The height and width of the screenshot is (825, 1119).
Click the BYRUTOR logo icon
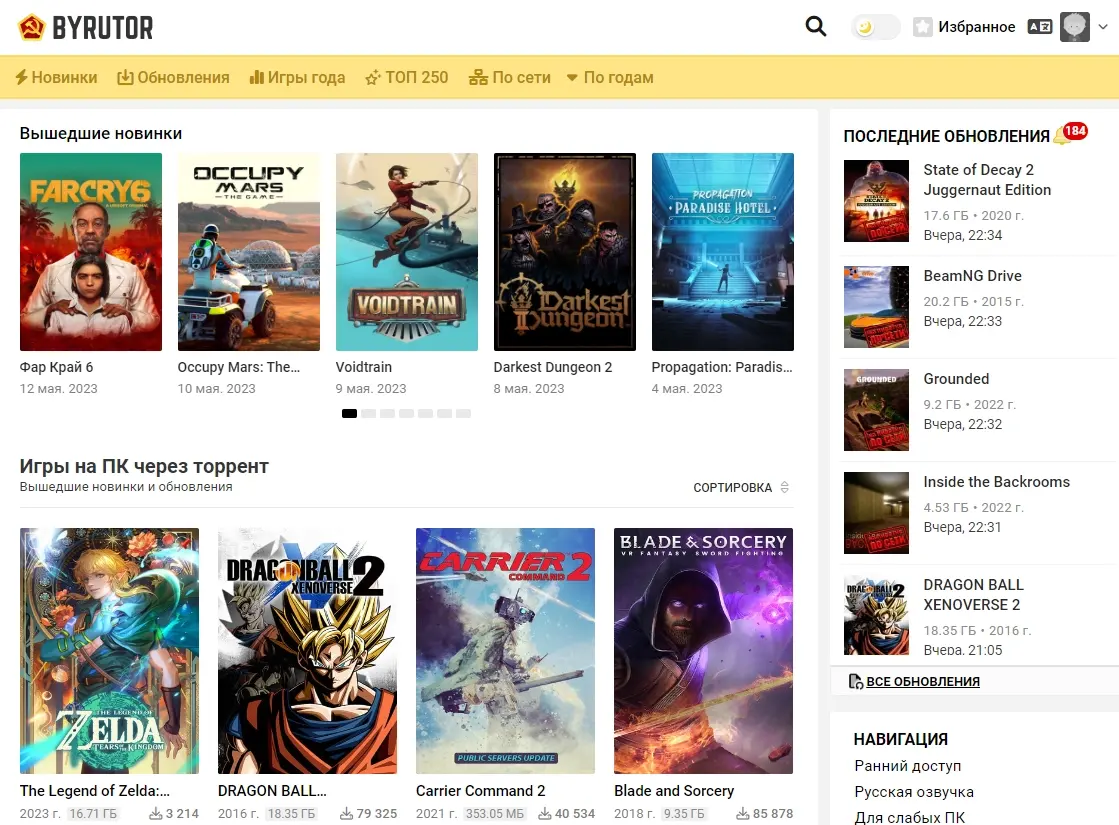32,27
